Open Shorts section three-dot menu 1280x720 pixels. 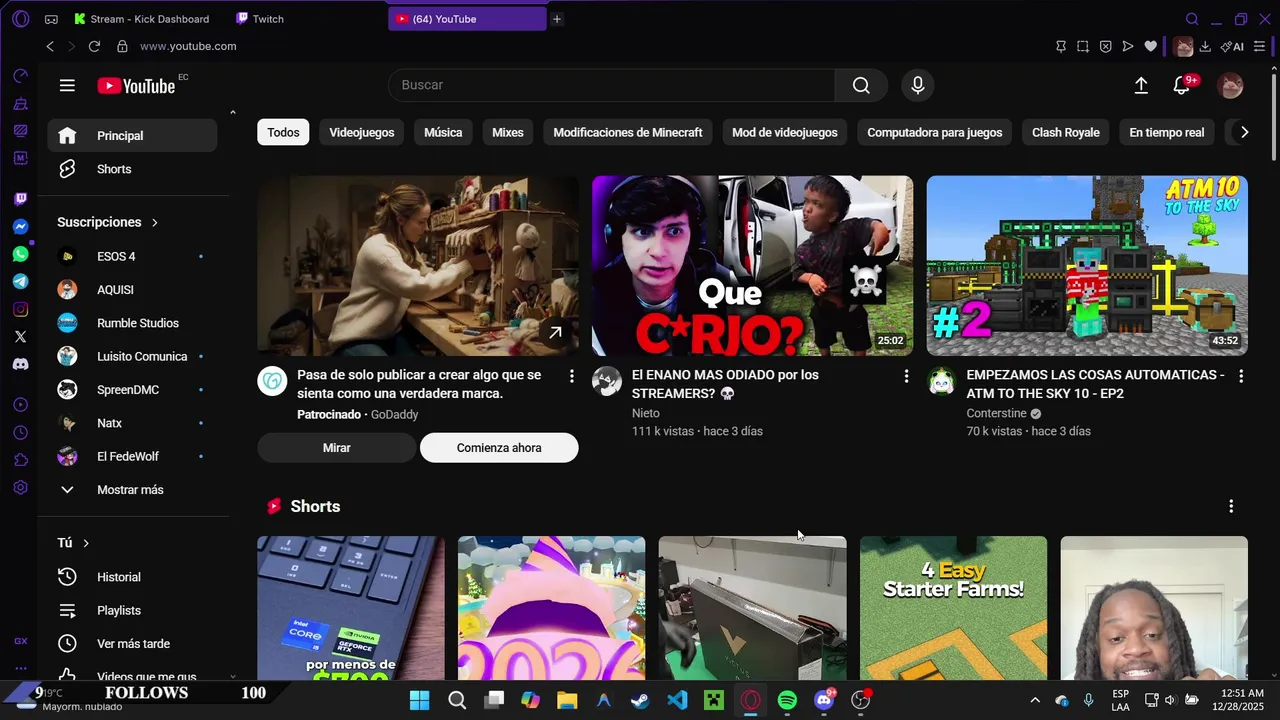1231,507
